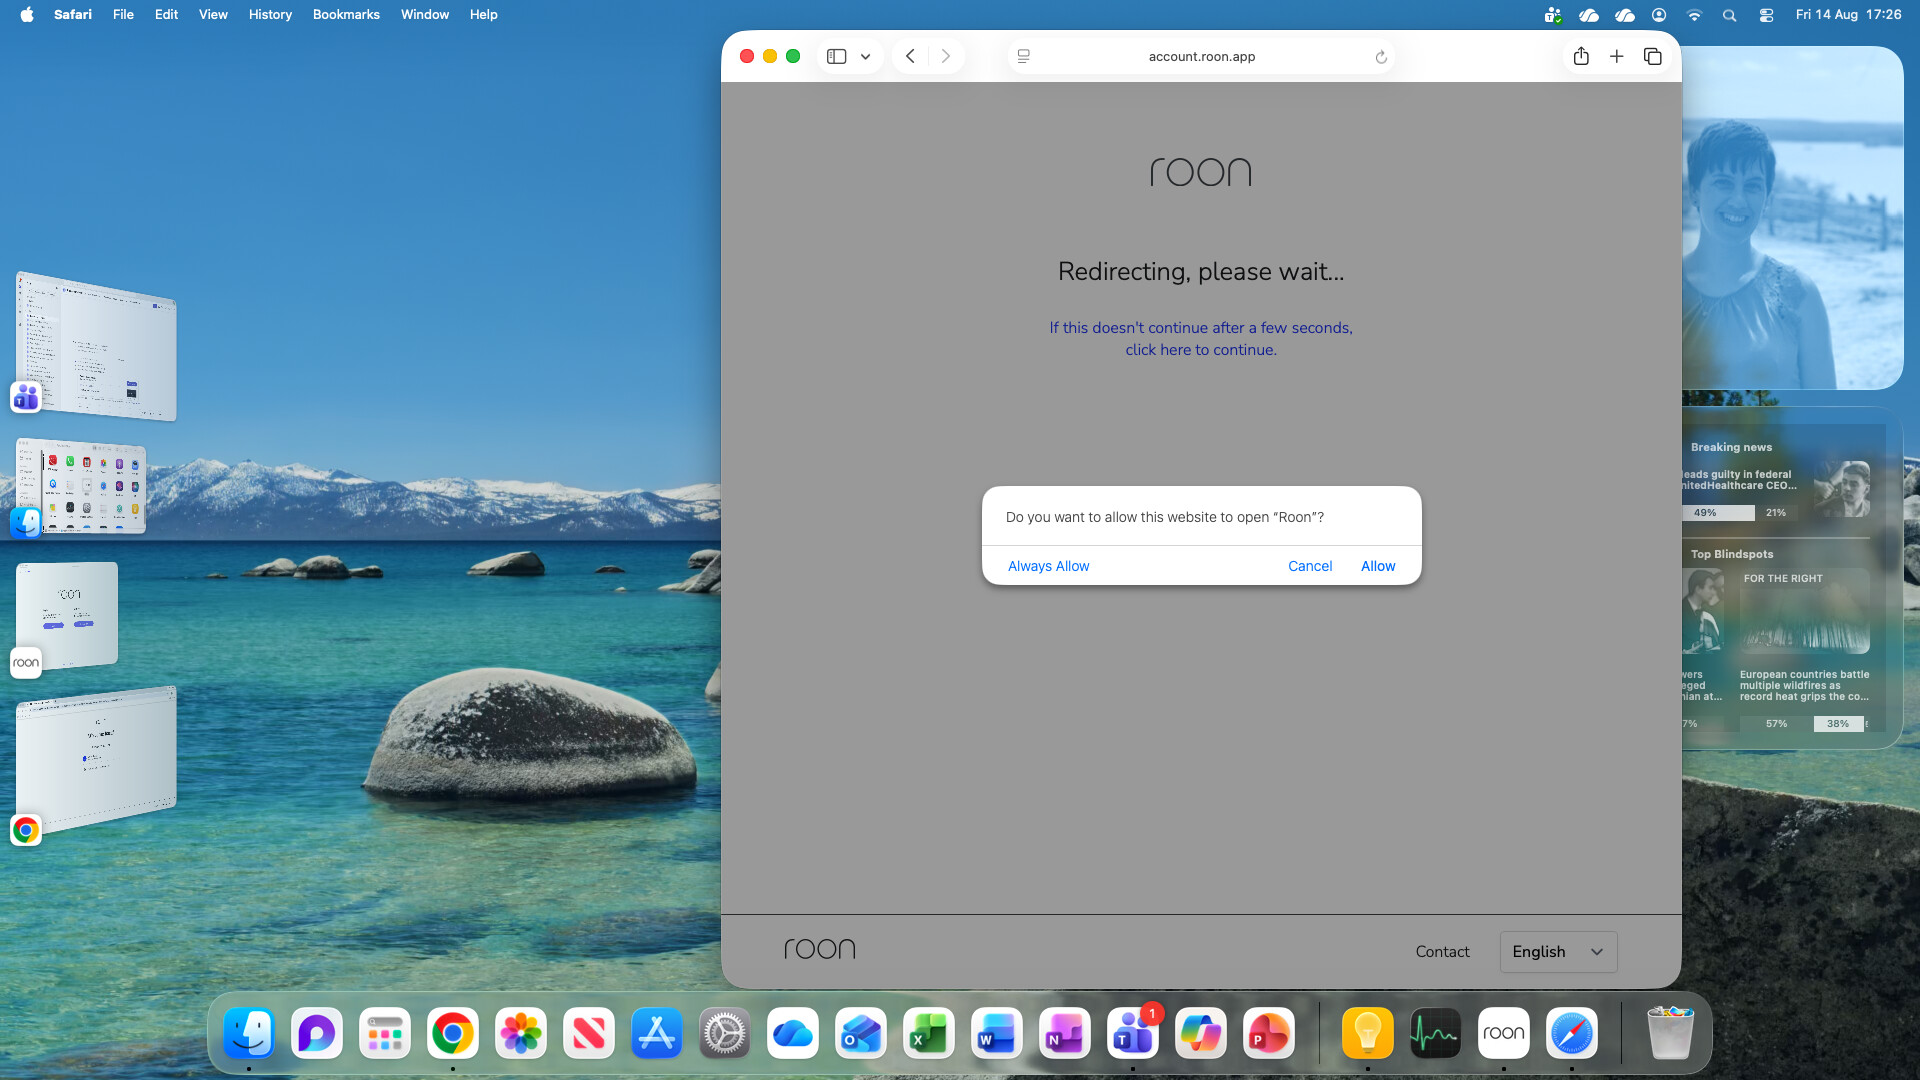Open the Edit menu
Screen dimensions: 1920x1080
166,15
